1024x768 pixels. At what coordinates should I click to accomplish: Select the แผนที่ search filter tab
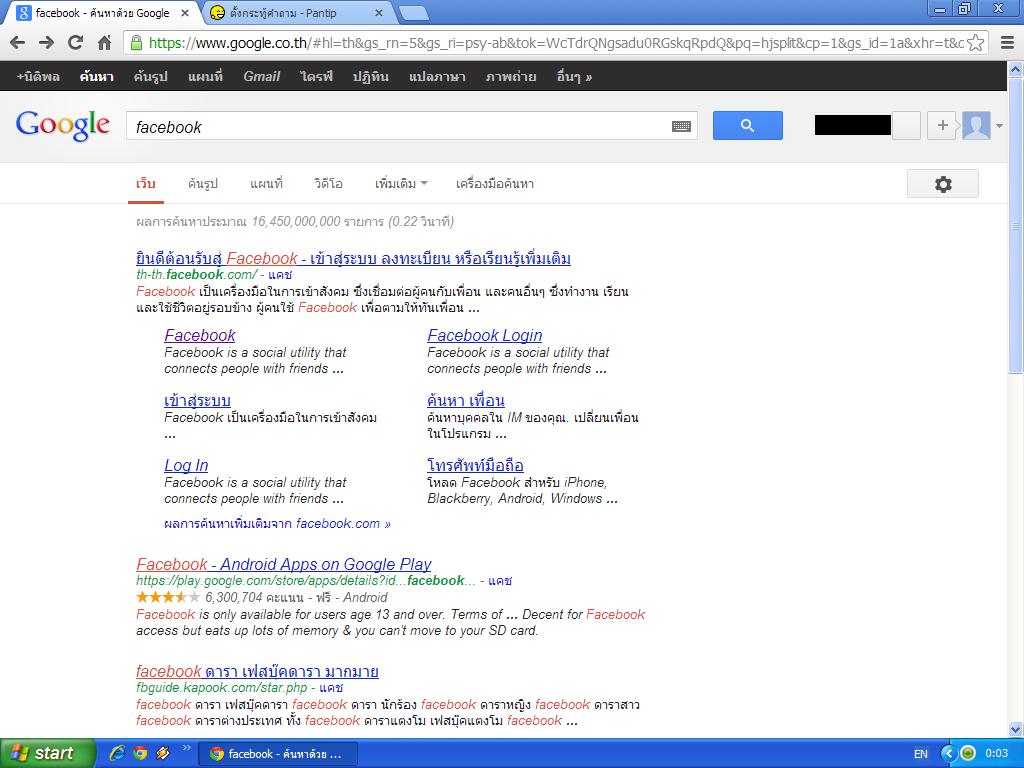[266, 184]
